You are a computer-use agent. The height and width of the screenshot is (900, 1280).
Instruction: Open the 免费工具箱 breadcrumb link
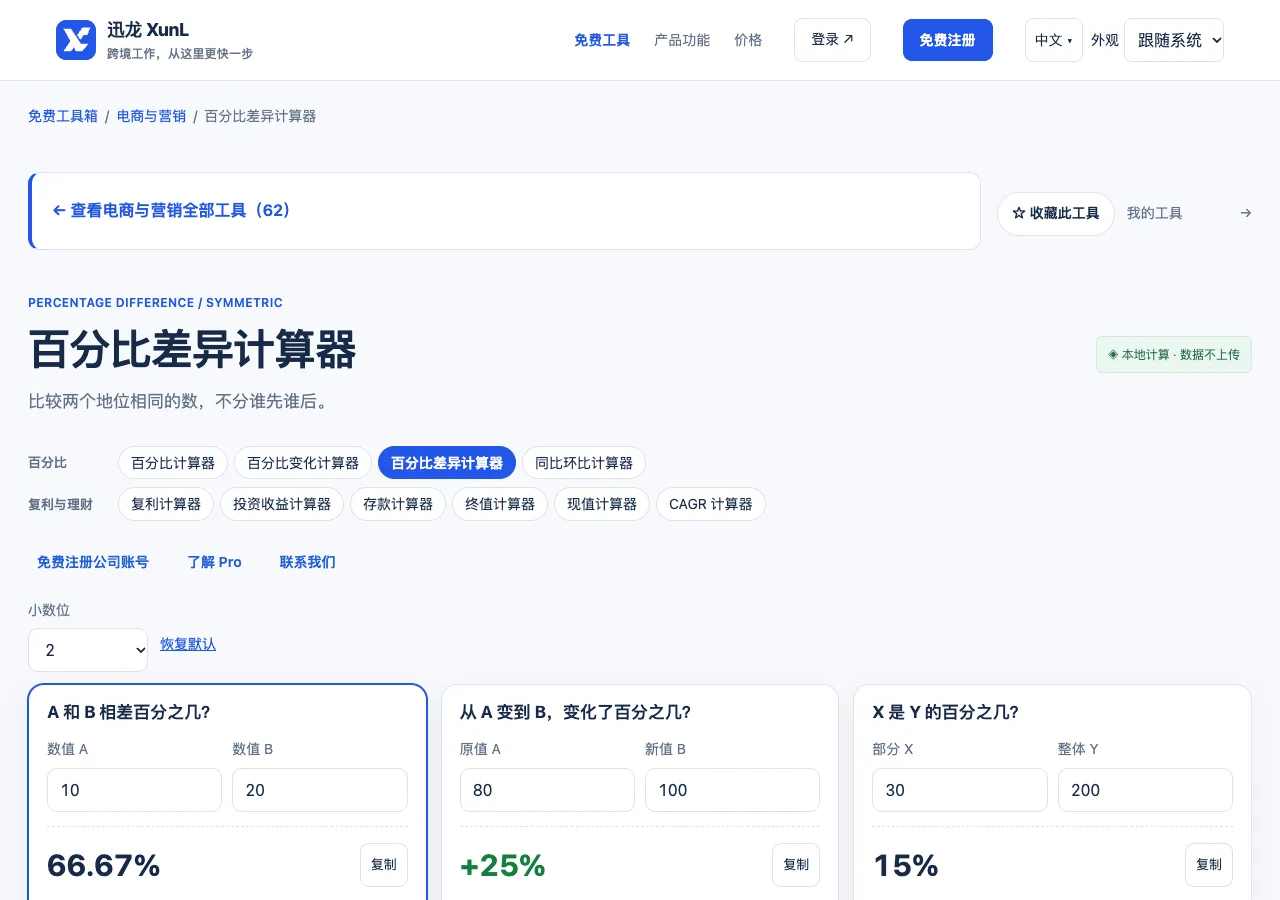click(x=63, y=116)
